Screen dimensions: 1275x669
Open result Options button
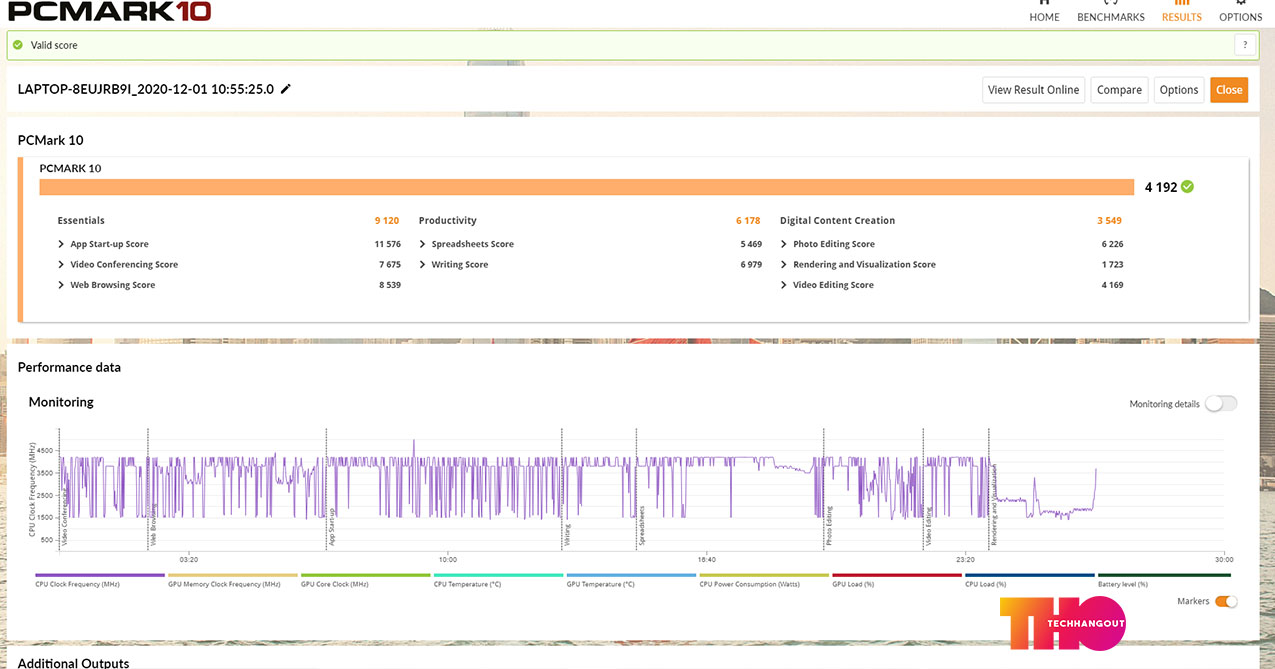(1179, 90)
